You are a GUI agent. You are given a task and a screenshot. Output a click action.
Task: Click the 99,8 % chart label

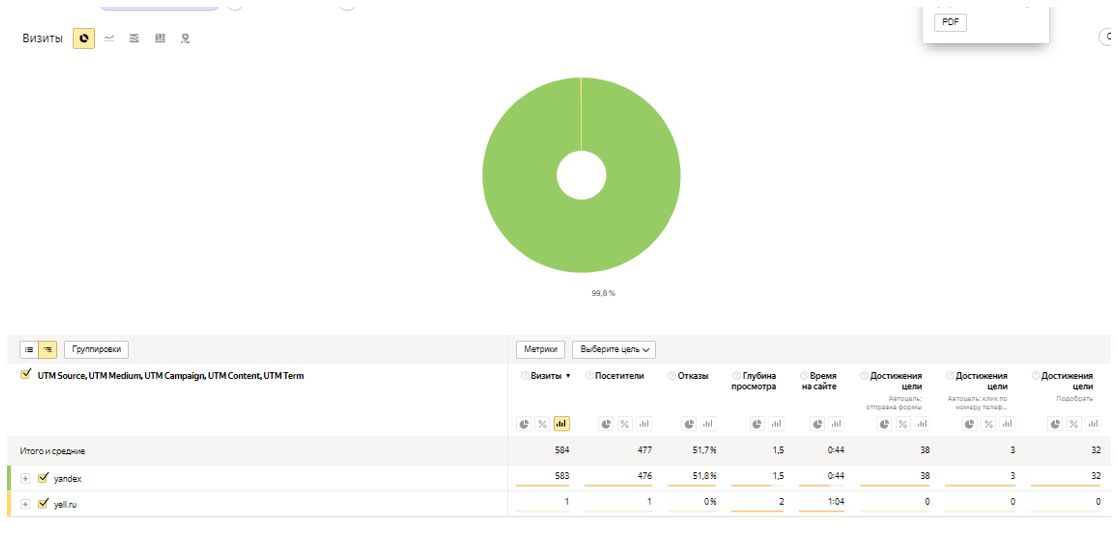[x=603, y=293]
